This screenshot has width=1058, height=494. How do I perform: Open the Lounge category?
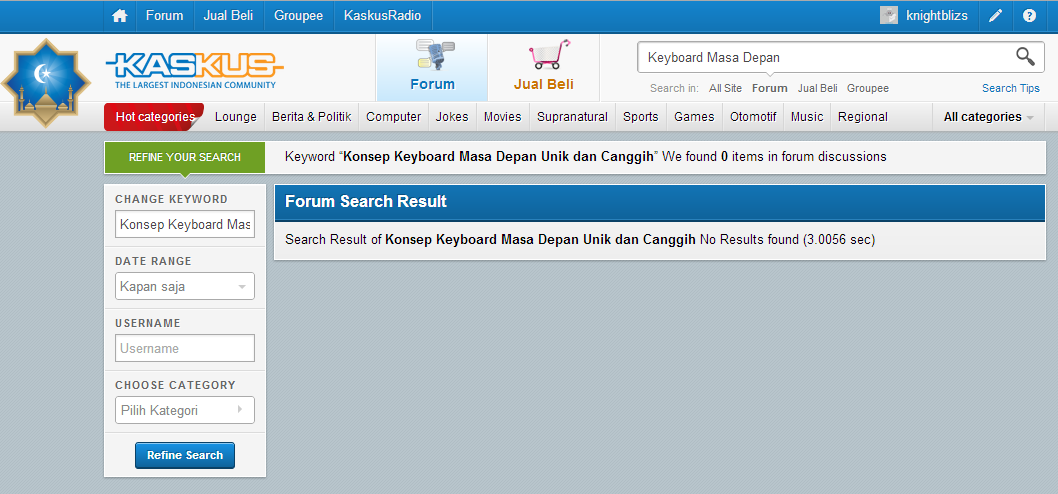click(x=235, y=117)
